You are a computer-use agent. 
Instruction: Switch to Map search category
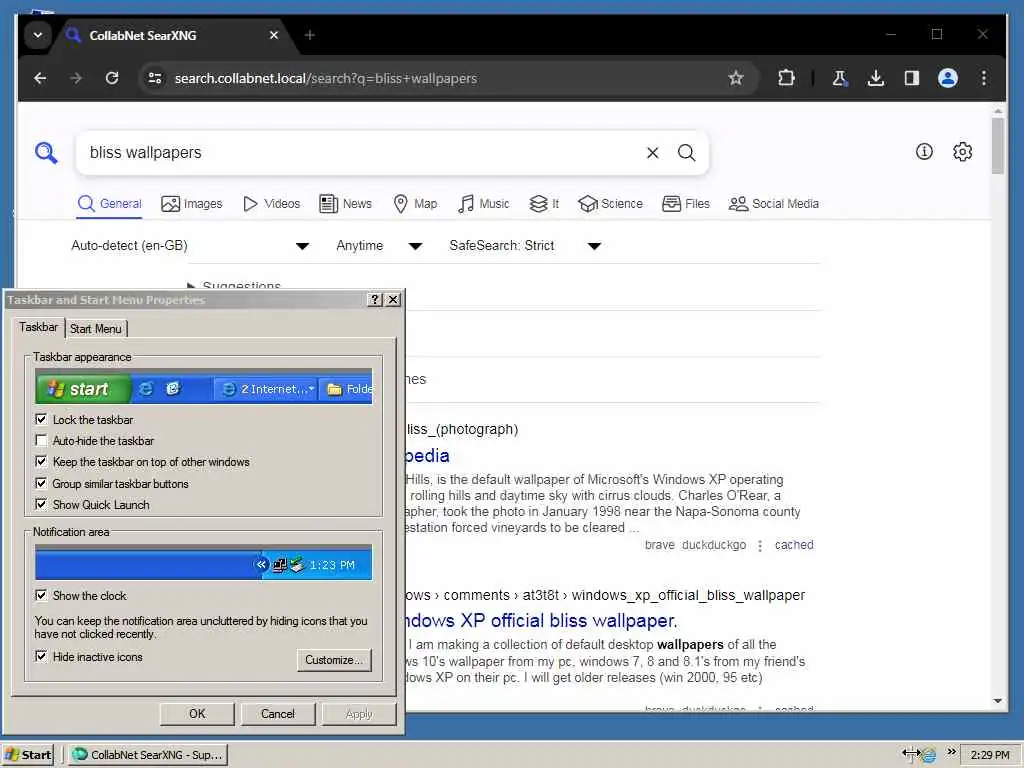click(415, 204)
